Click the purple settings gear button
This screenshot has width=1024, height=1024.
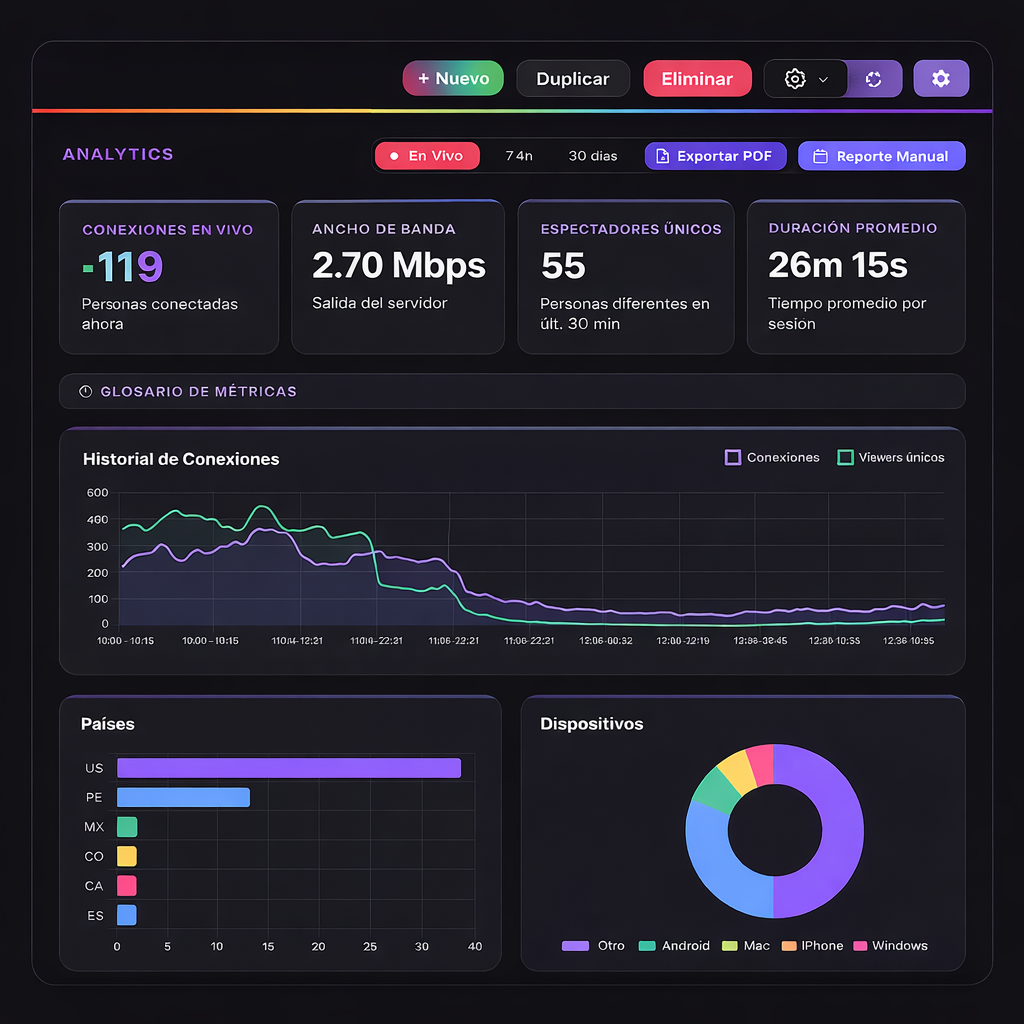click(x=940, y=79)
